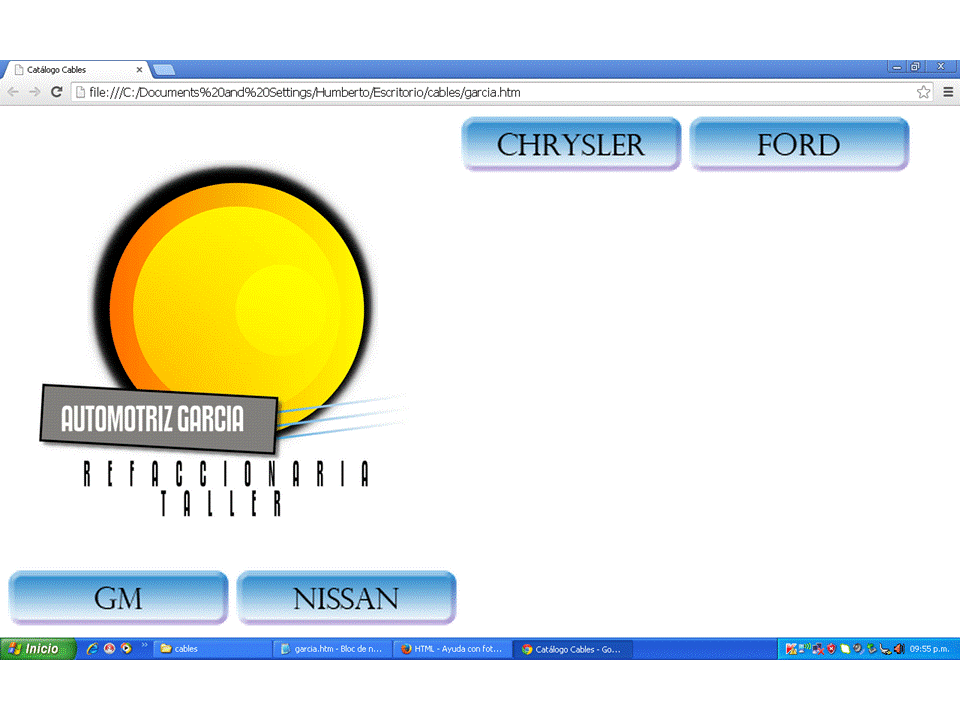Open the NISSAN cable catalog

tap(346, 598)
